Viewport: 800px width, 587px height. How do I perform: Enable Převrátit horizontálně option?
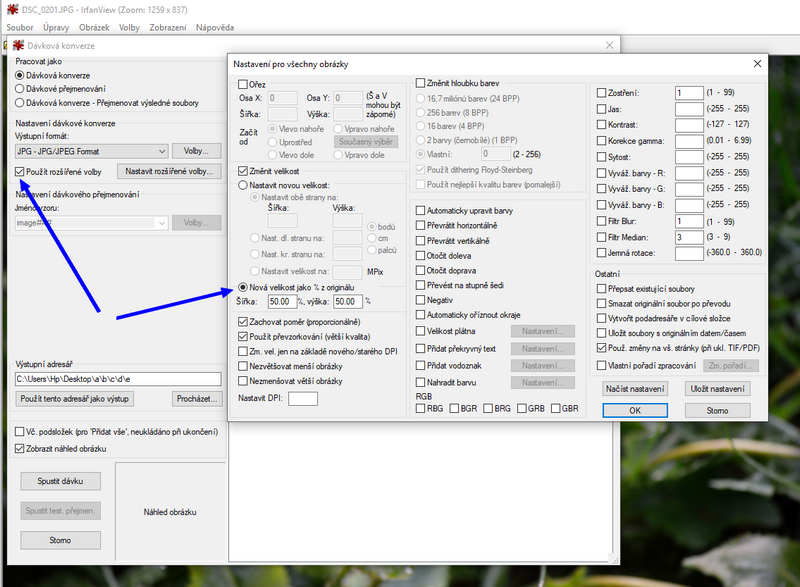pos(421,226)
